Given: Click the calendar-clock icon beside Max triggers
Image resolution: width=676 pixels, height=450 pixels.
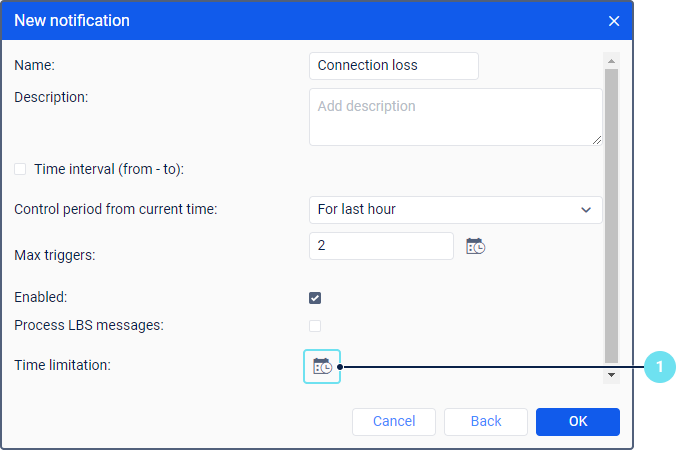Looking at the screenshot, I should 476,246.
